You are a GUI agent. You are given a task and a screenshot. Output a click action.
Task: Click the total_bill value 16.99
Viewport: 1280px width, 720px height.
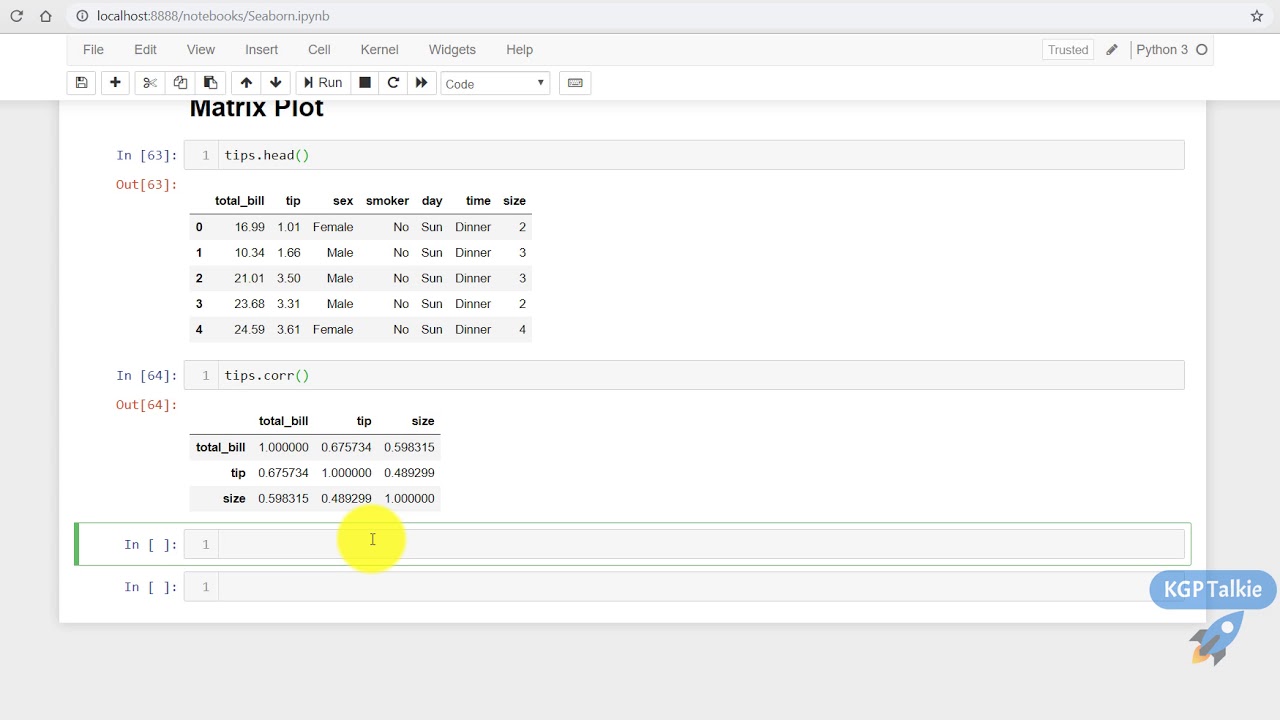pyautogui.click(x=250, y=227)
